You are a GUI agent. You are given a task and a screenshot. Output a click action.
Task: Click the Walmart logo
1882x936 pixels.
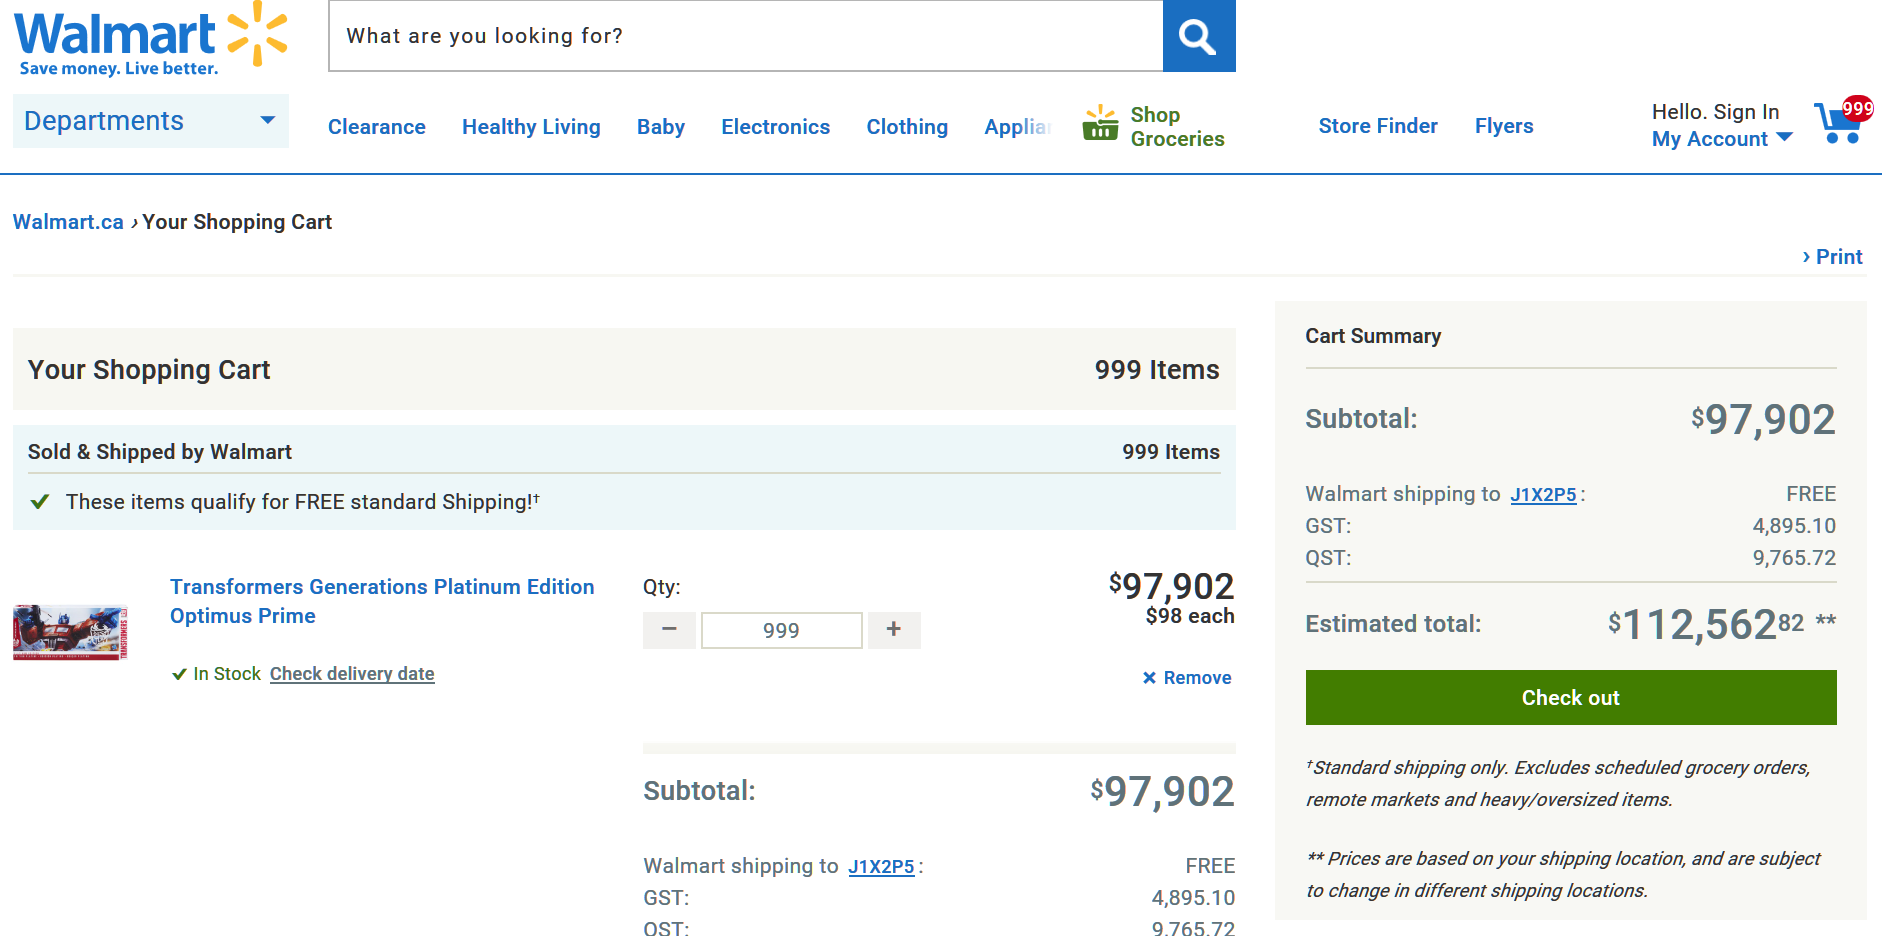[151, 40]
